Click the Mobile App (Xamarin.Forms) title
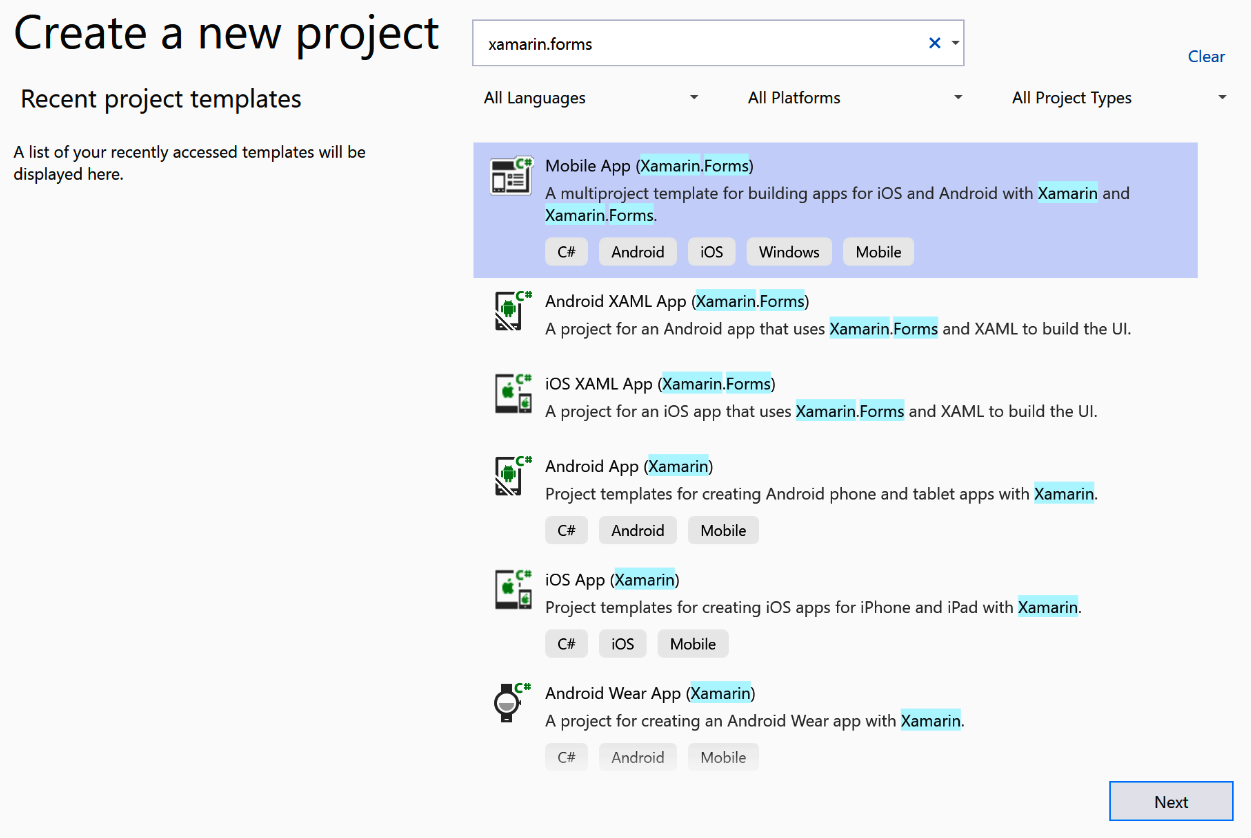The width and height of the screenshot is (1251, 838). click(x=649, y=166)
